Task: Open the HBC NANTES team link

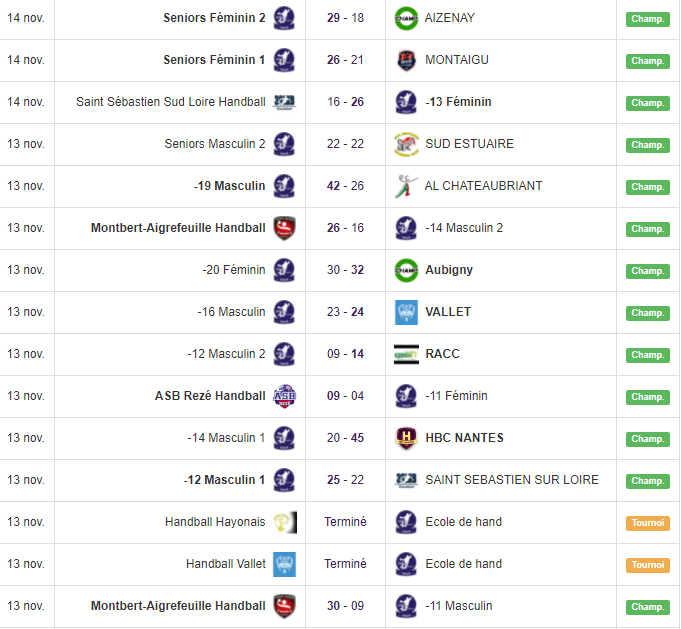Action: pyautogui.click(x=464, y=438)
